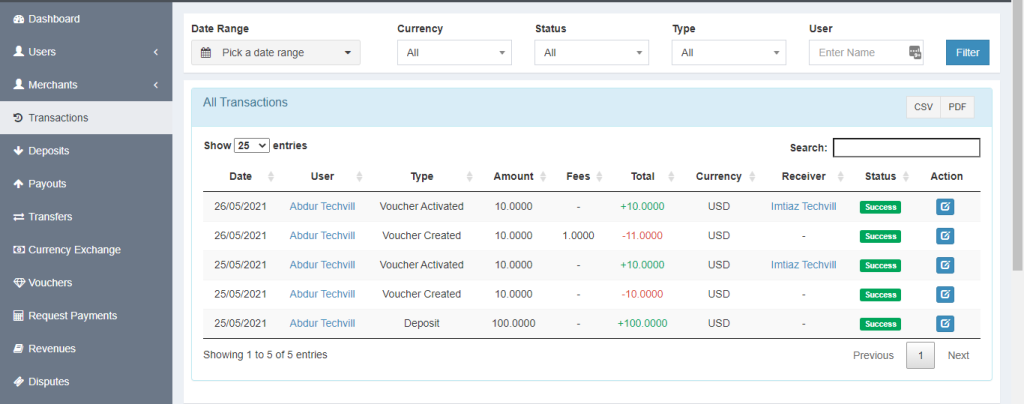Click edit icon for 26/05/2021 Voucher Created row
The image size is (1024, 404).
(945, 236)
